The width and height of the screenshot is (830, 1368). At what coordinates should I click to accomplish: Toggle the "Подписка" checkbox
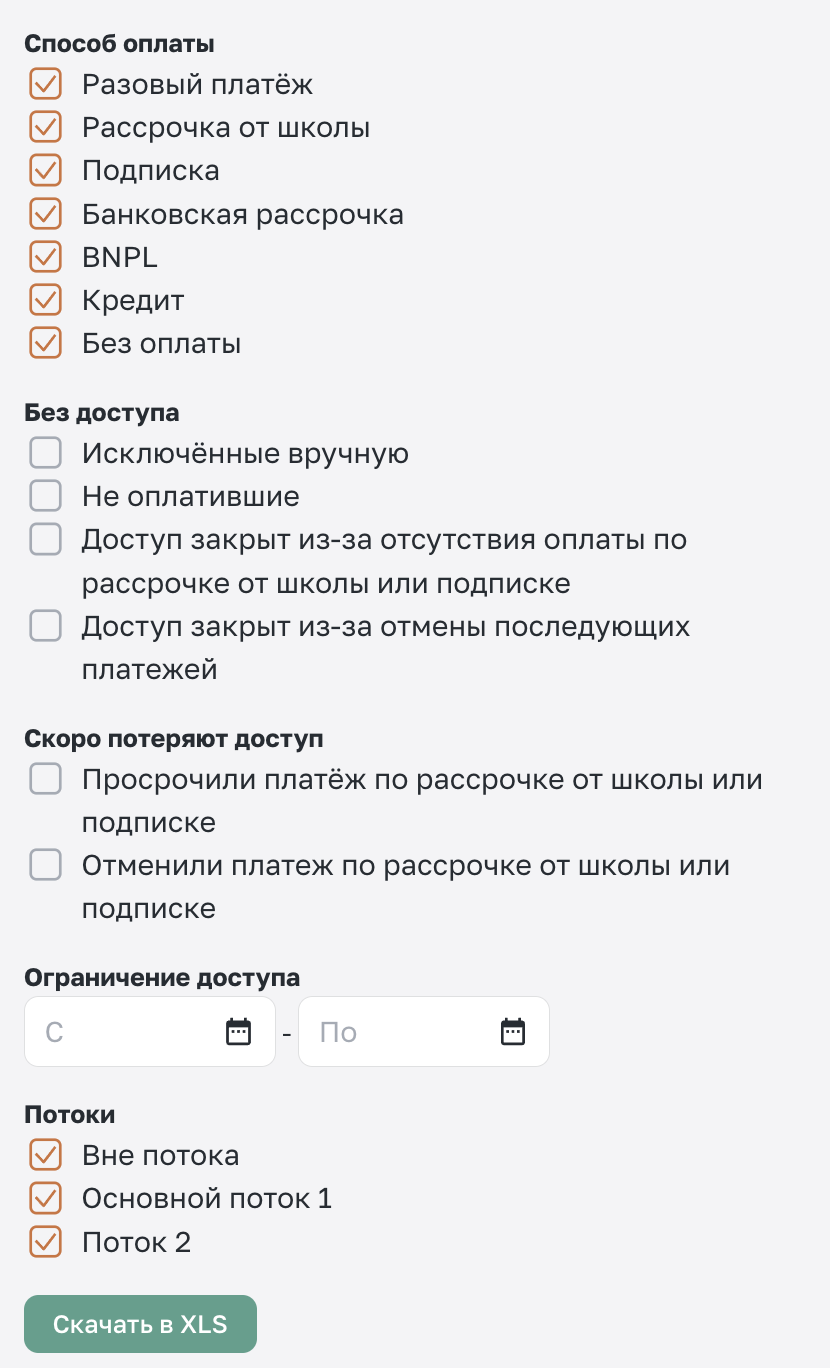tap(46, 170)
